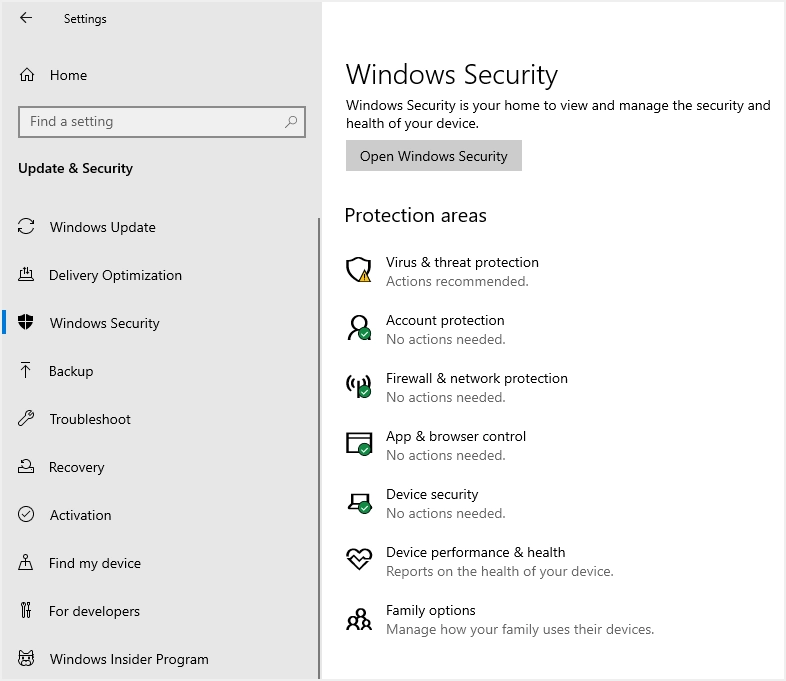Click the sidebar vertical scrollbar

click(319, 448)
